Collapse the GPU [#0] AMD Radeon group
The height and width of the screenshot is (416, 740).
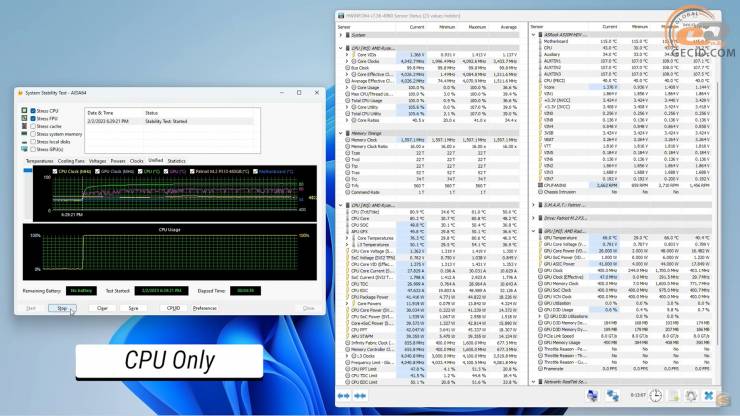click(534, 231)
